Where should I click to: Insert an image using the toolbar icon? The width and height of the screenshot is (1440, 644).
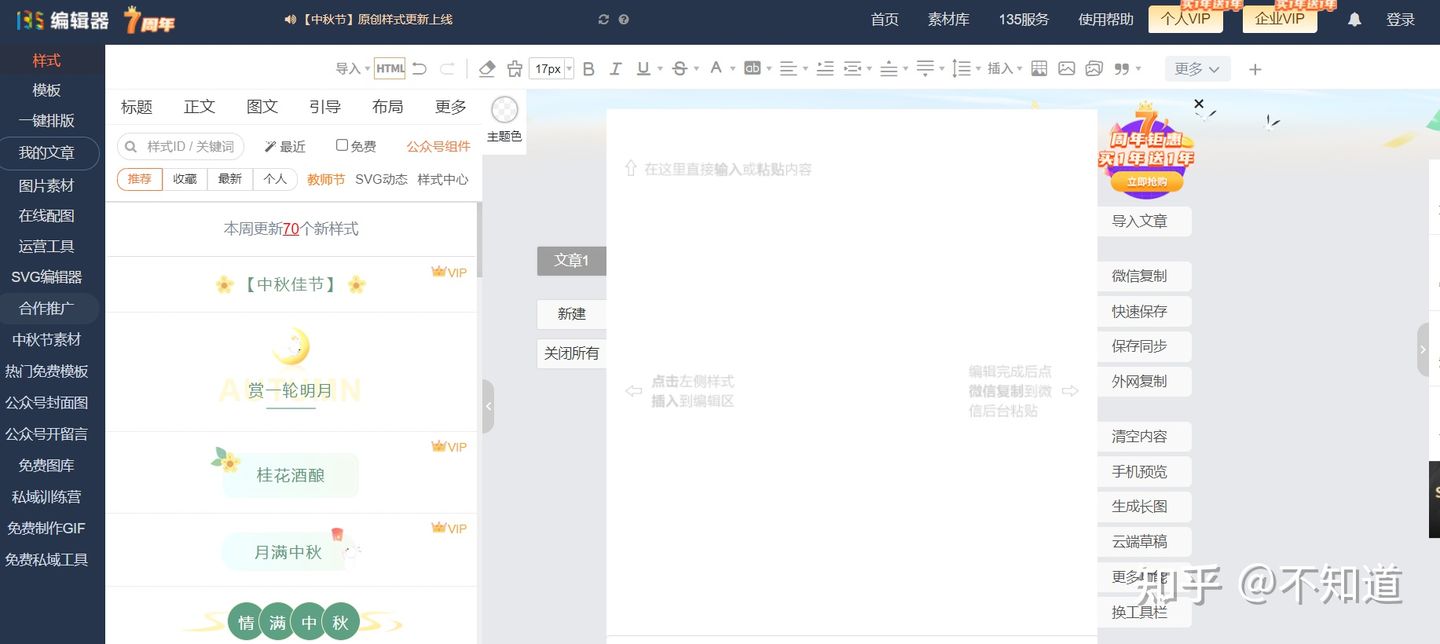1067,68
